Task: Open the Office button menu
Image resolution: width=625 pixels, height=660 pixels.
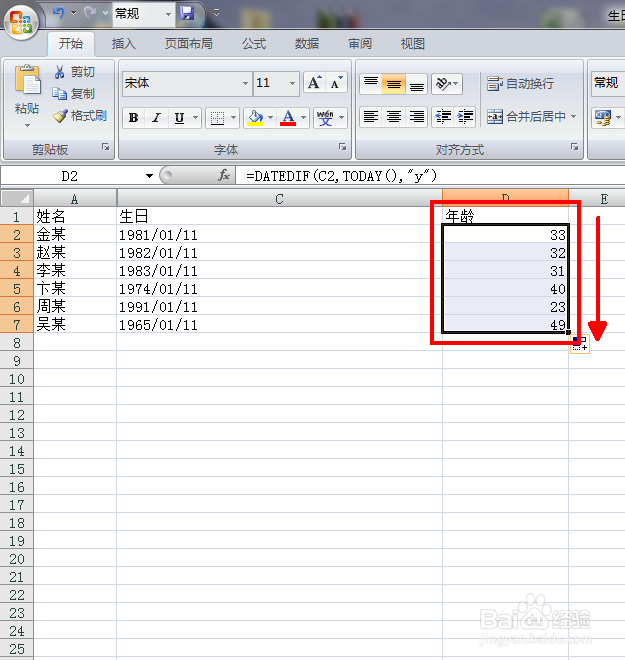Action: [x=21, y=22]
